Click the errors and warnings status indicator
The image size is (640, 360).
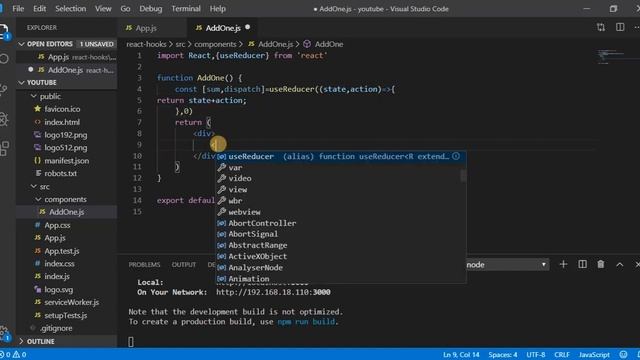[13, 354]
